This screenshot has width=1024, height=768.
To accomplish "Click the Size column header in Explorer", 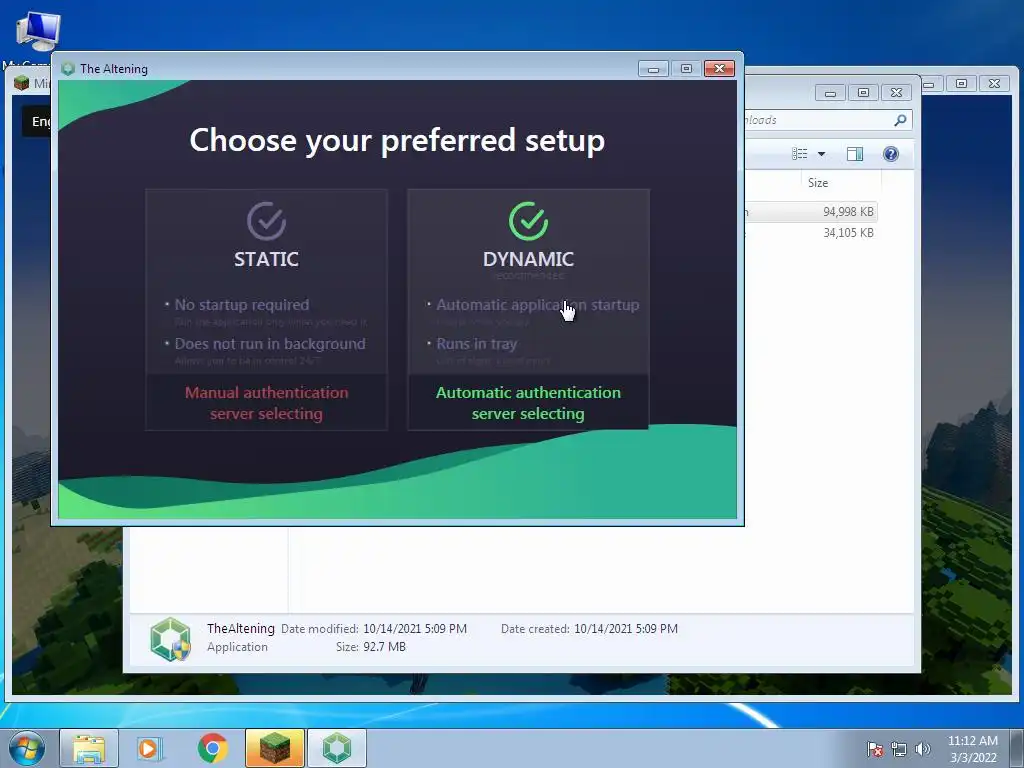I will click(818, 183).
